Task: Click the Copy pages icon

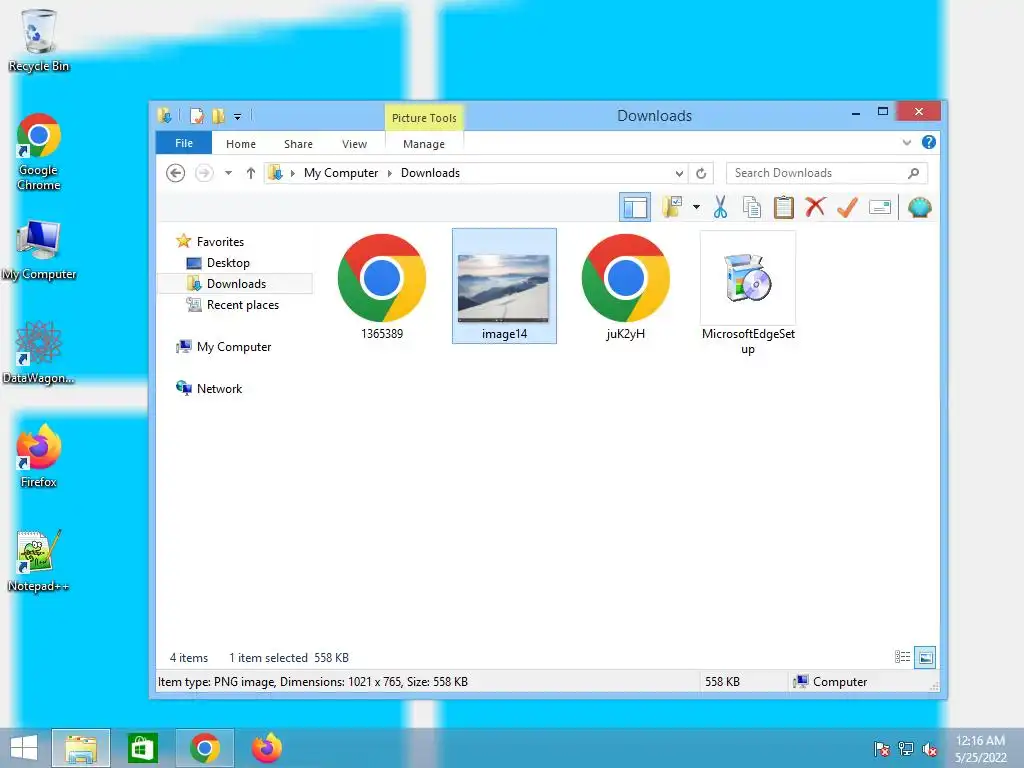Action: [x=752, y=207]
